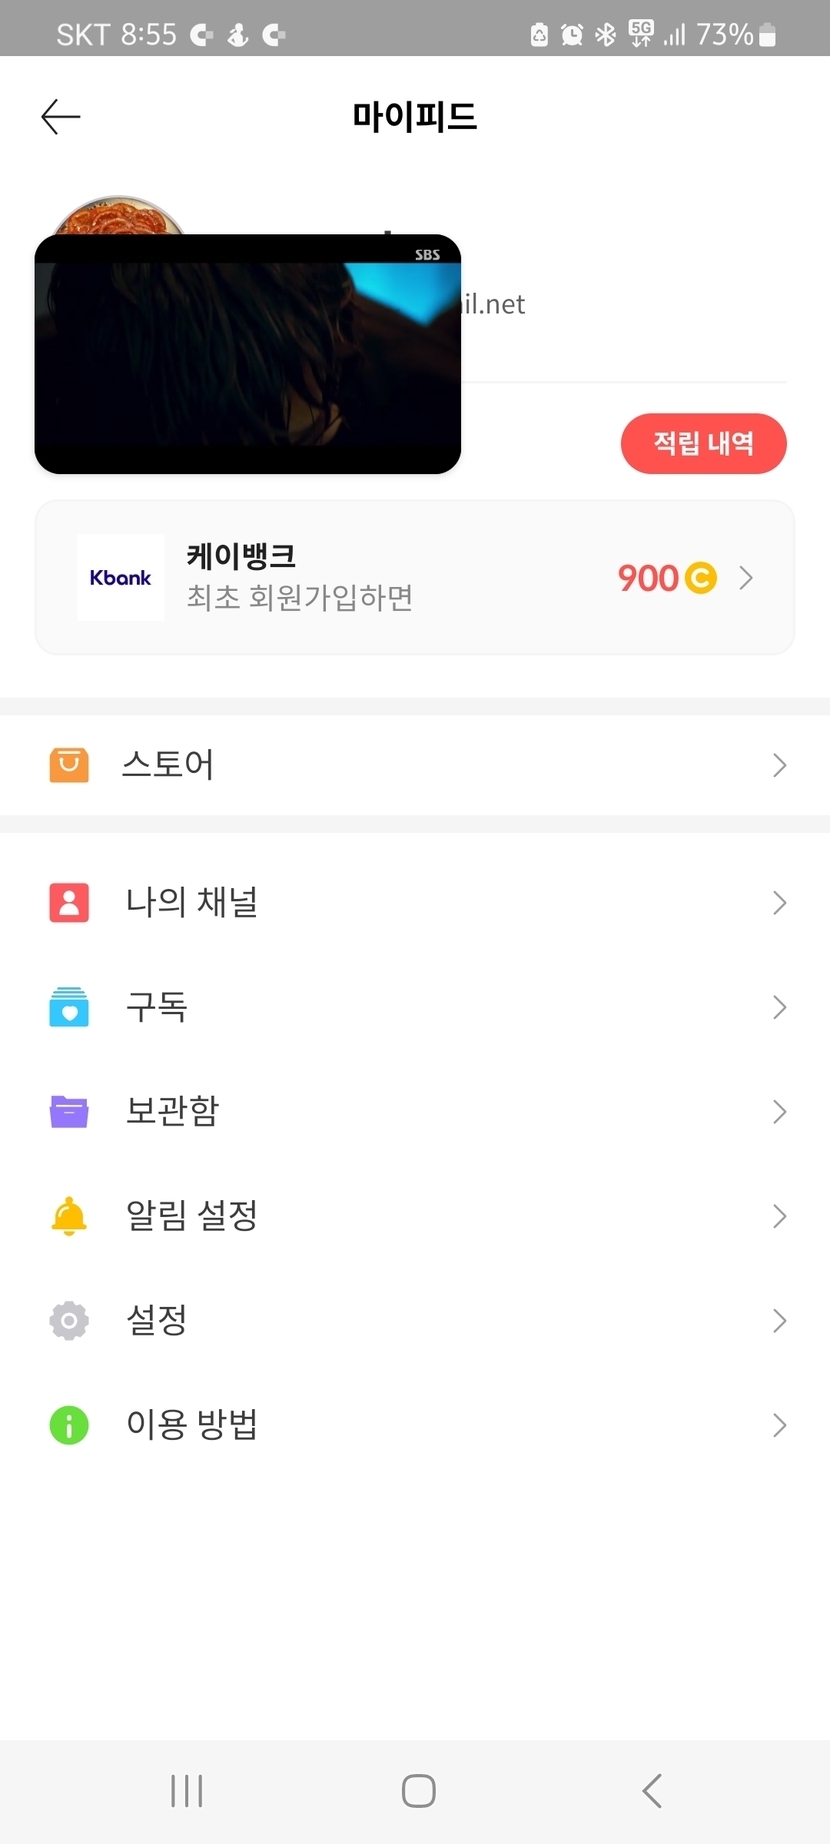Tap the orange Store bag icon
Image resolution: width=830 pixels, height=1844 pixels.
pyautogui.click(x=69, y=765)
